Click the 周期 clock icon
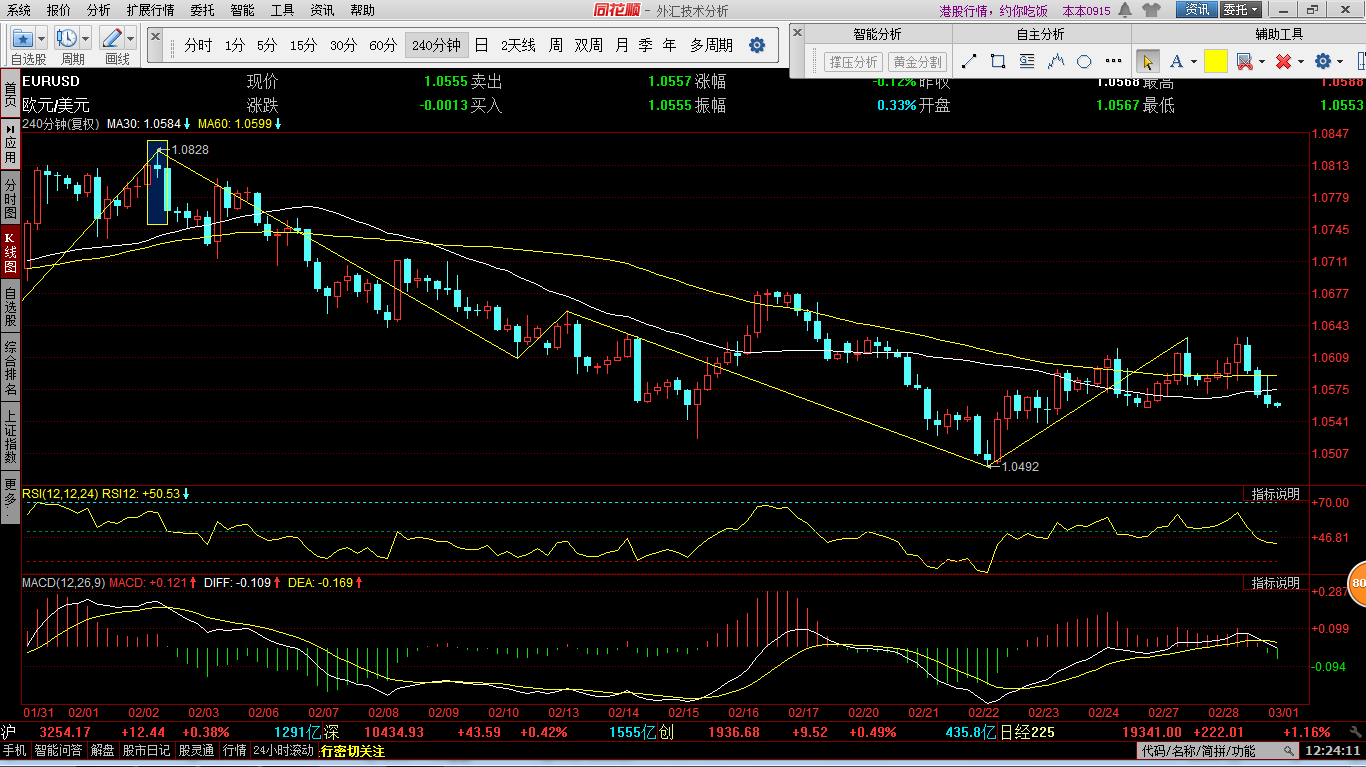Image resolution: width=1366 pixels, height=767 pixels. pyautogui.click(x=67, y=38)
